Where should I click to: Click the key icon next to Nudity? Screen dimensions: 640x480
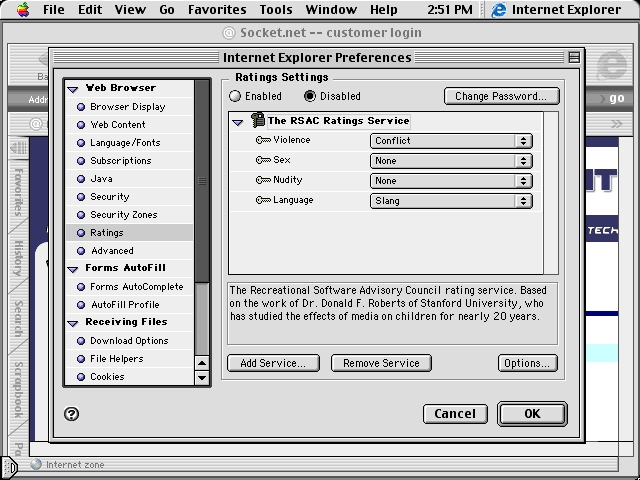click(263, 180)
